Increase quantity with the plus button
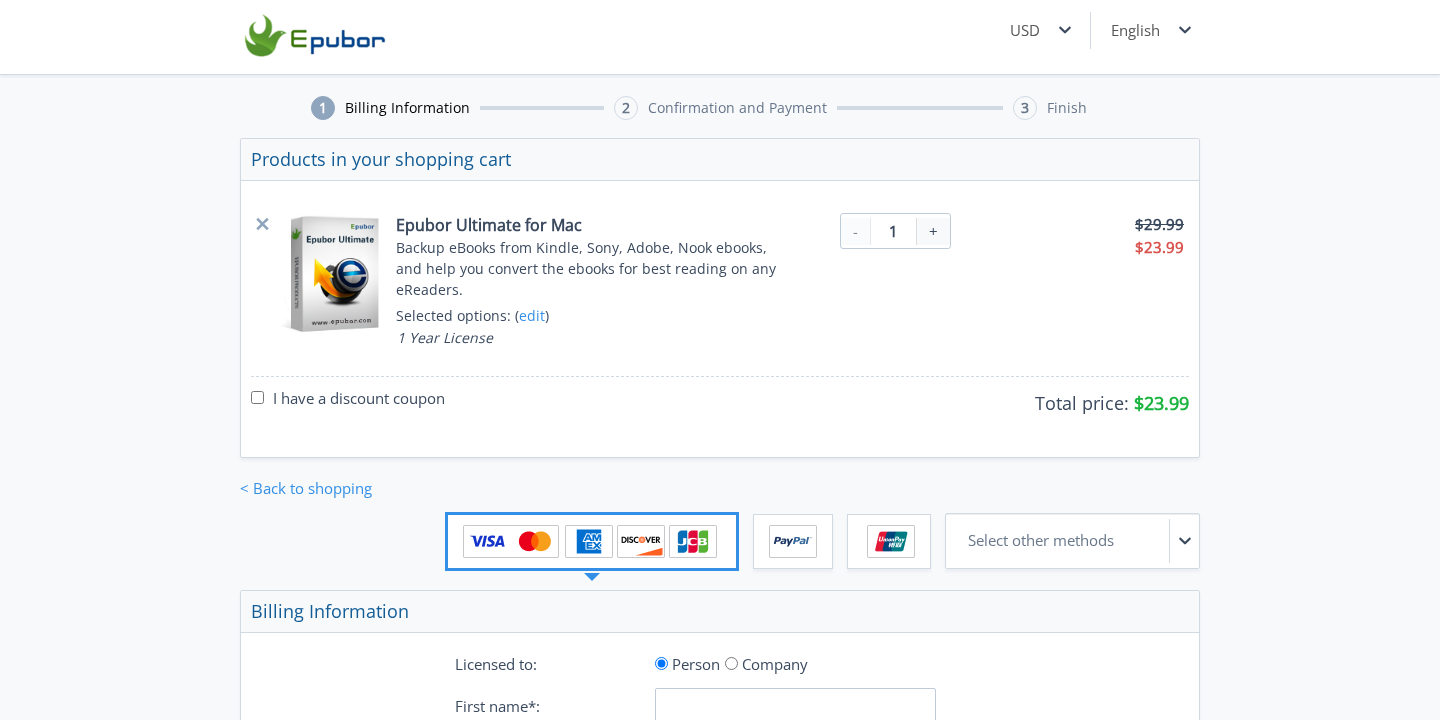 click(x=933, y=231)
